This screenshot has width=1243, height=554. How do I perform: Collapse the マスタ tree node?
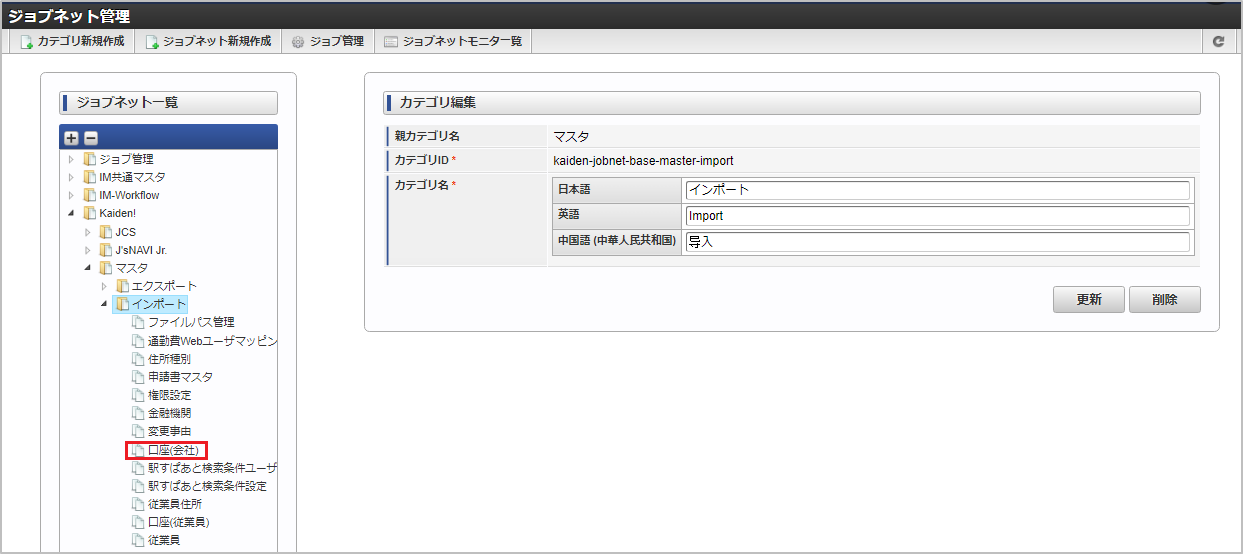tap(87, 268)
